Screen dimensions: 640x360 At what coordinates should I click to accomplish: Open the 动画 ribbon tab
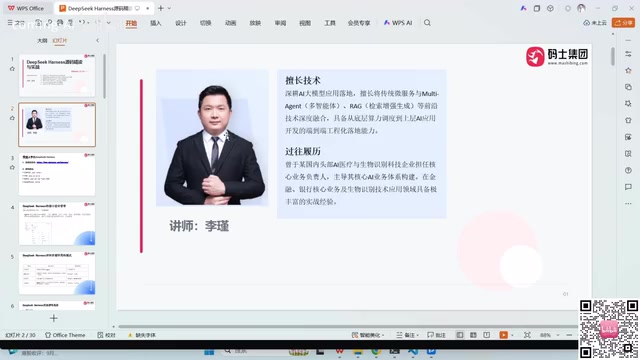coord(231,23)
